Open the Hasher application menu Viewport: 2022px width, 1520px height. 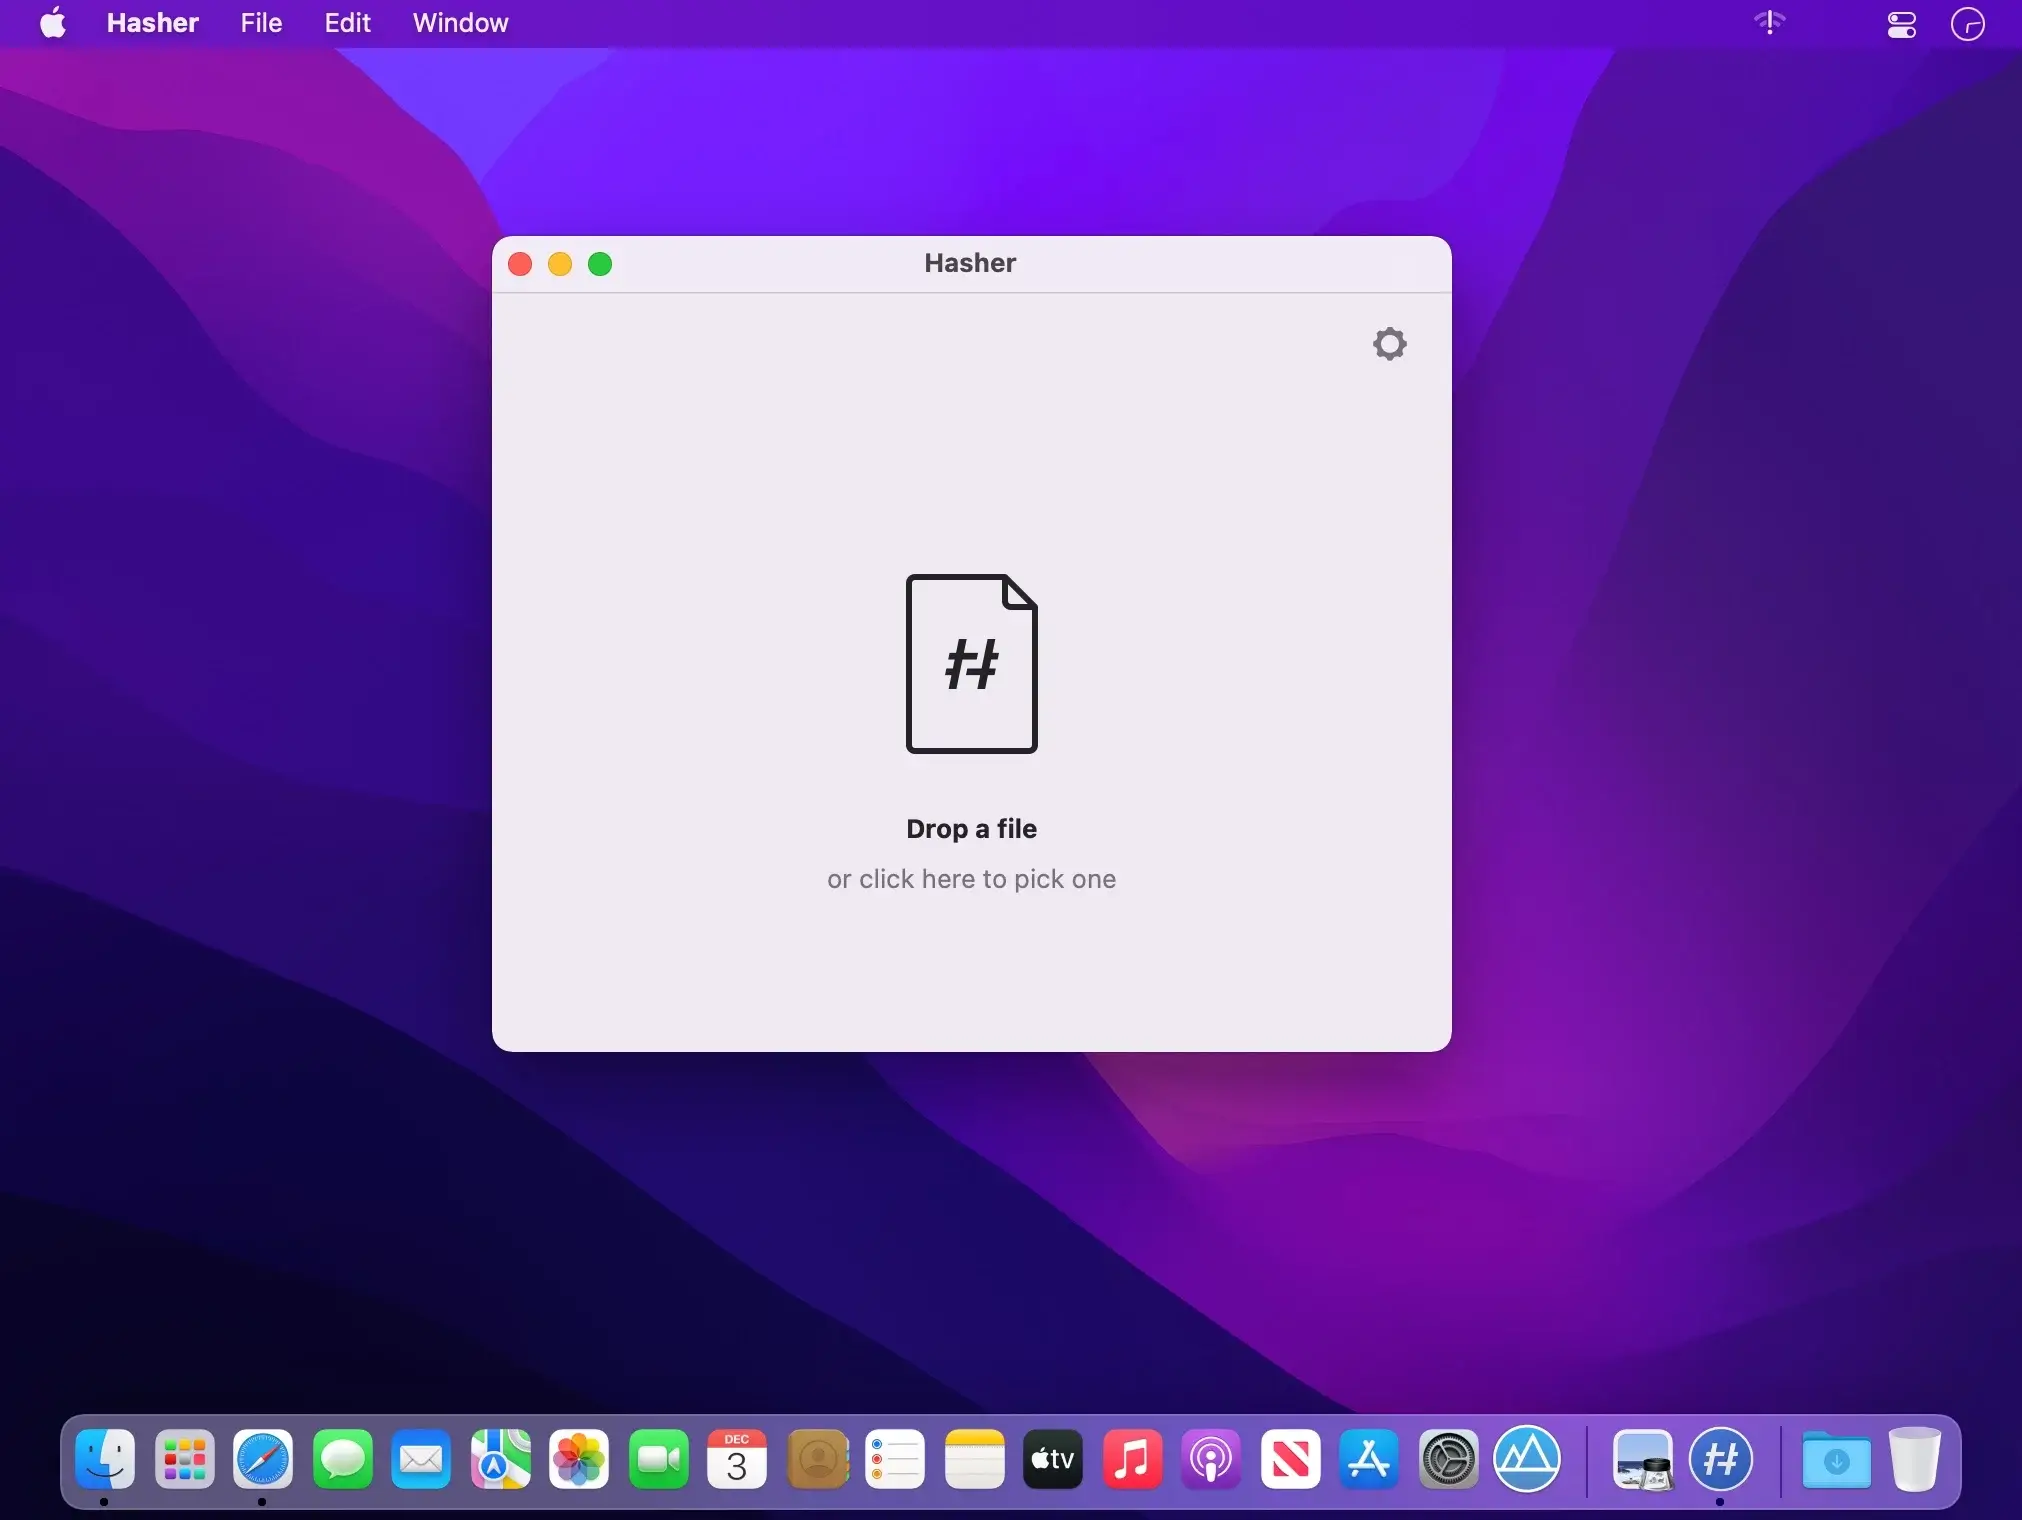point(152,23)
